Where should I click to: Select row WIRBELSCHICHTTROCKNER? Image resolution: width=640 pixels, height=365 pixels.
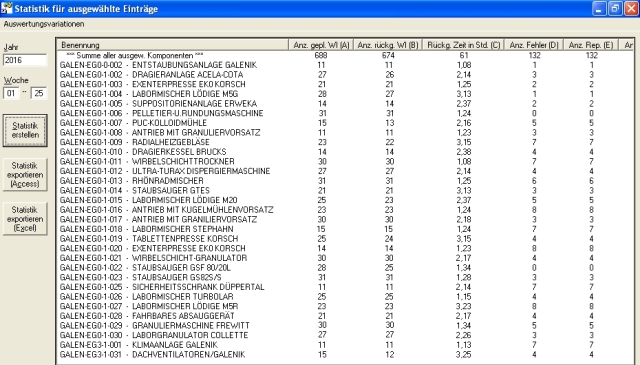344,162
